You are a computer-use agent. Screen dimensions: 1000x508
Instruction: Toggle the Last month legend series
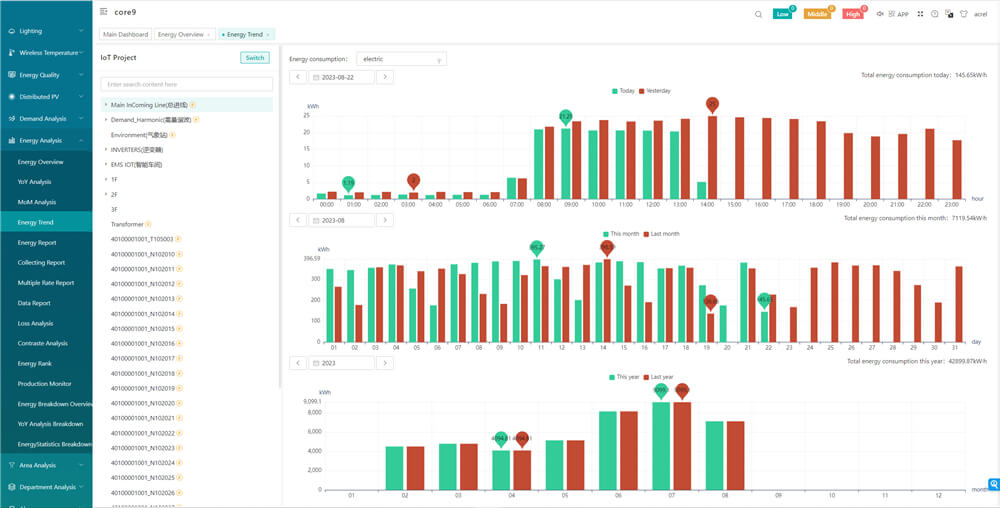[x=662, y=234]
